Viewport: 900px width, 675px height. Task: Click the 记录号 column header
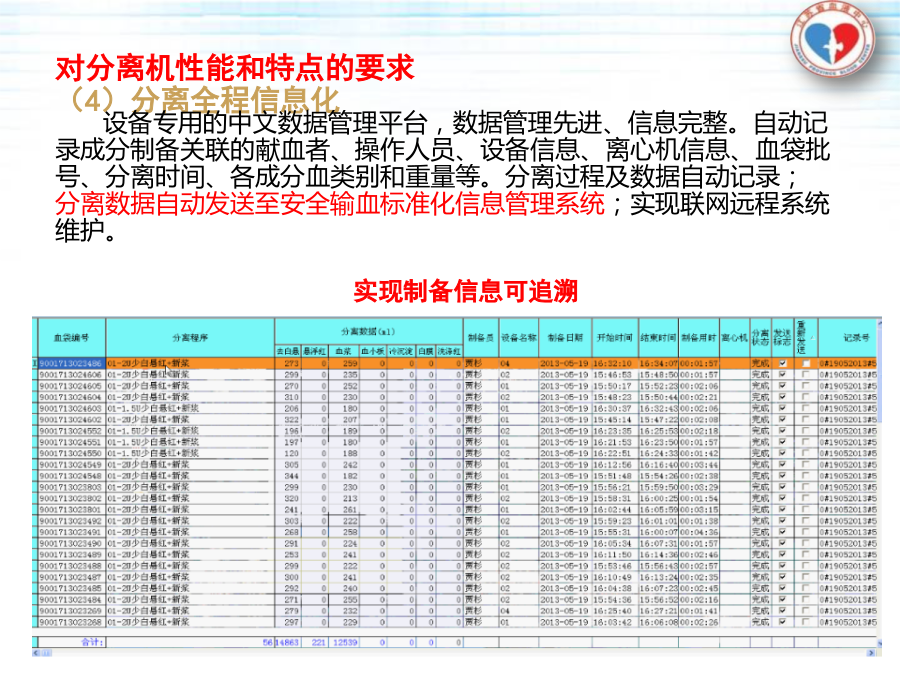pyautogui.click(x=848, y=338)
